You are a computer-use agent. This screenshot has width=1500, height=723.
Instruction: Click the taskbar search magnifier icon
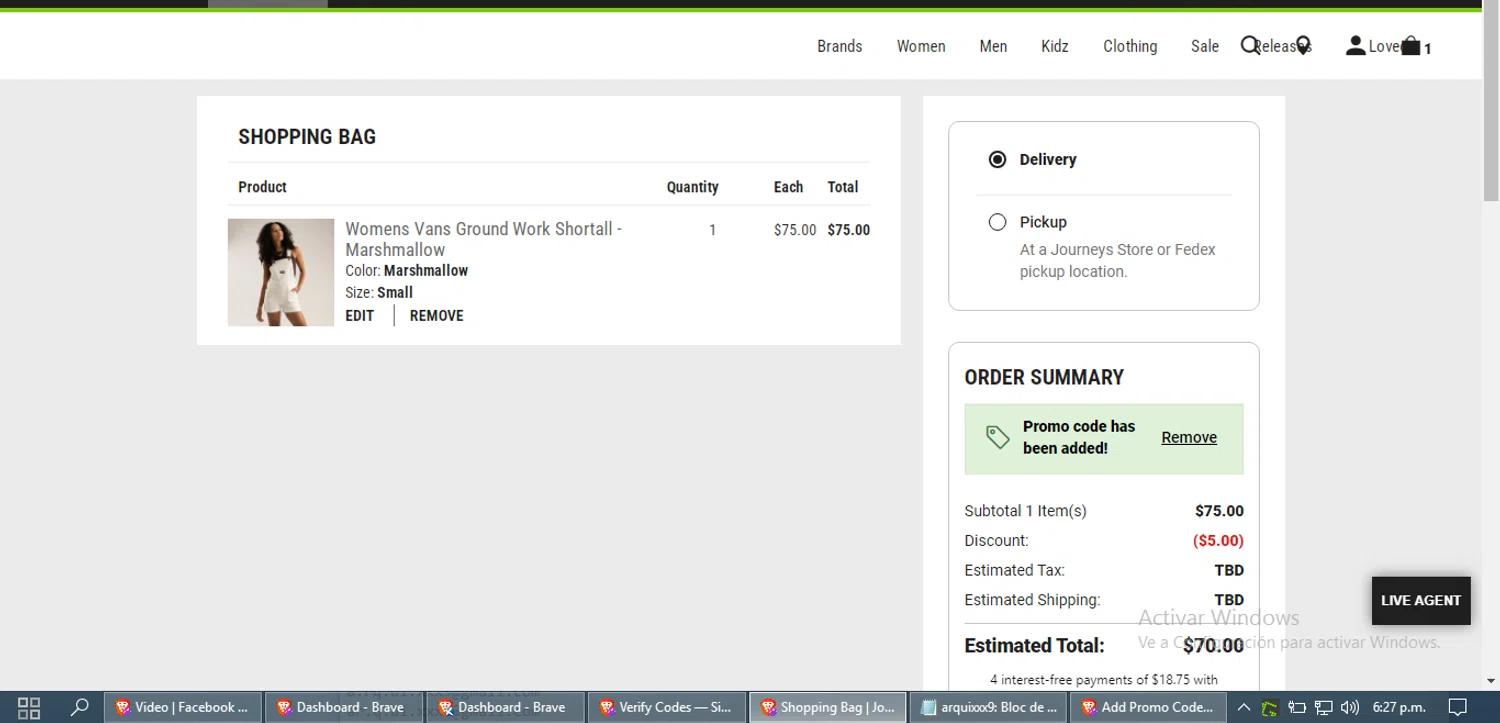(x=79, y=707)
